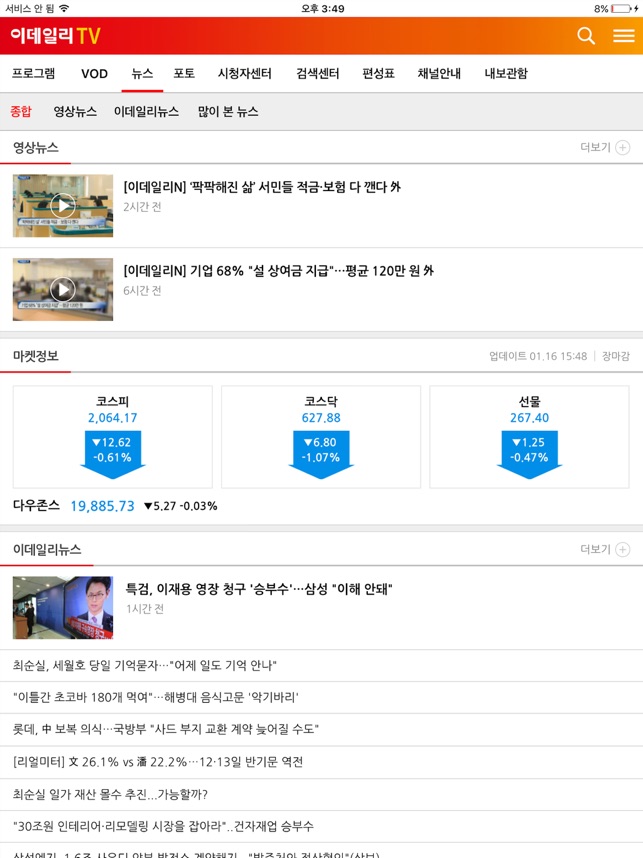Viewport: 643px width, 858px height.
Task: Select the 많이 본 뉴스 sub-tab
Action: [x=228, y=112]
